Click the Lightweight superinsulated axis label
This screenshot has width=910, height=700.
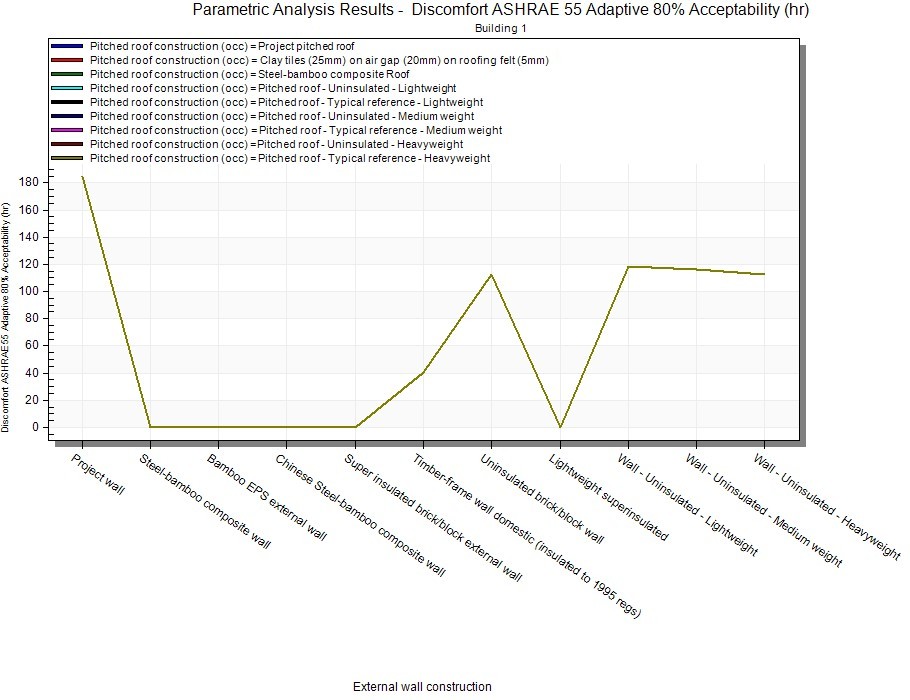[609, 497]
